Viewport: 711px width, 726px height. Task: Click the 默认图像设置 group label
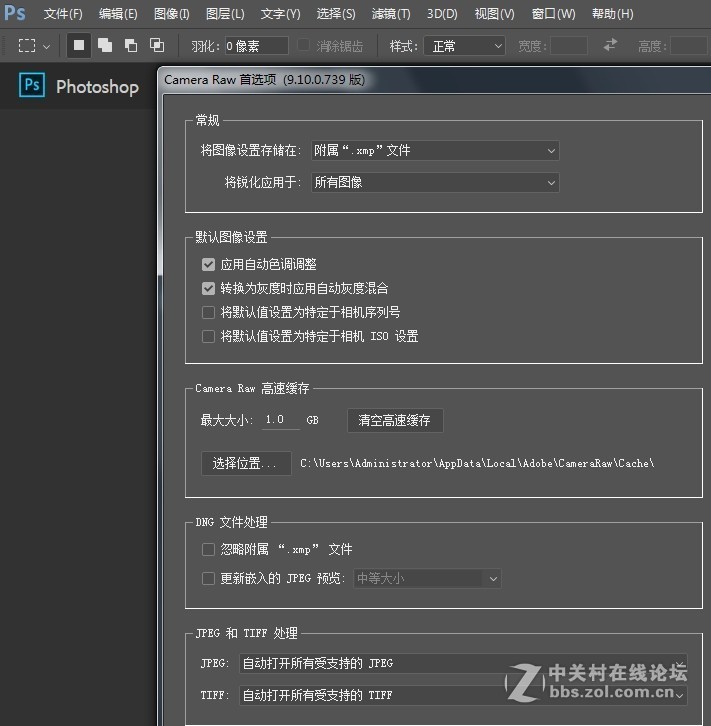tap(231, 237)
